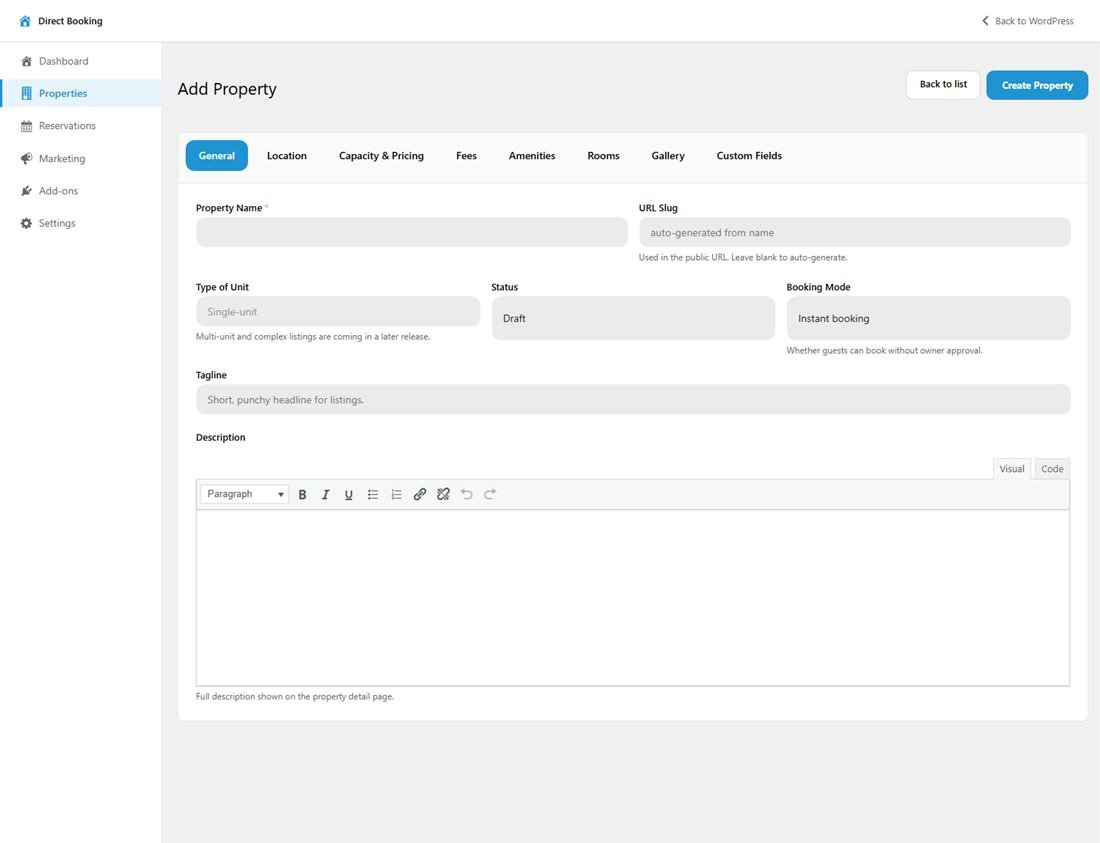Screen dimensions: 1100x843
Task: Switch to the Location tab
Action: (287, 156)
